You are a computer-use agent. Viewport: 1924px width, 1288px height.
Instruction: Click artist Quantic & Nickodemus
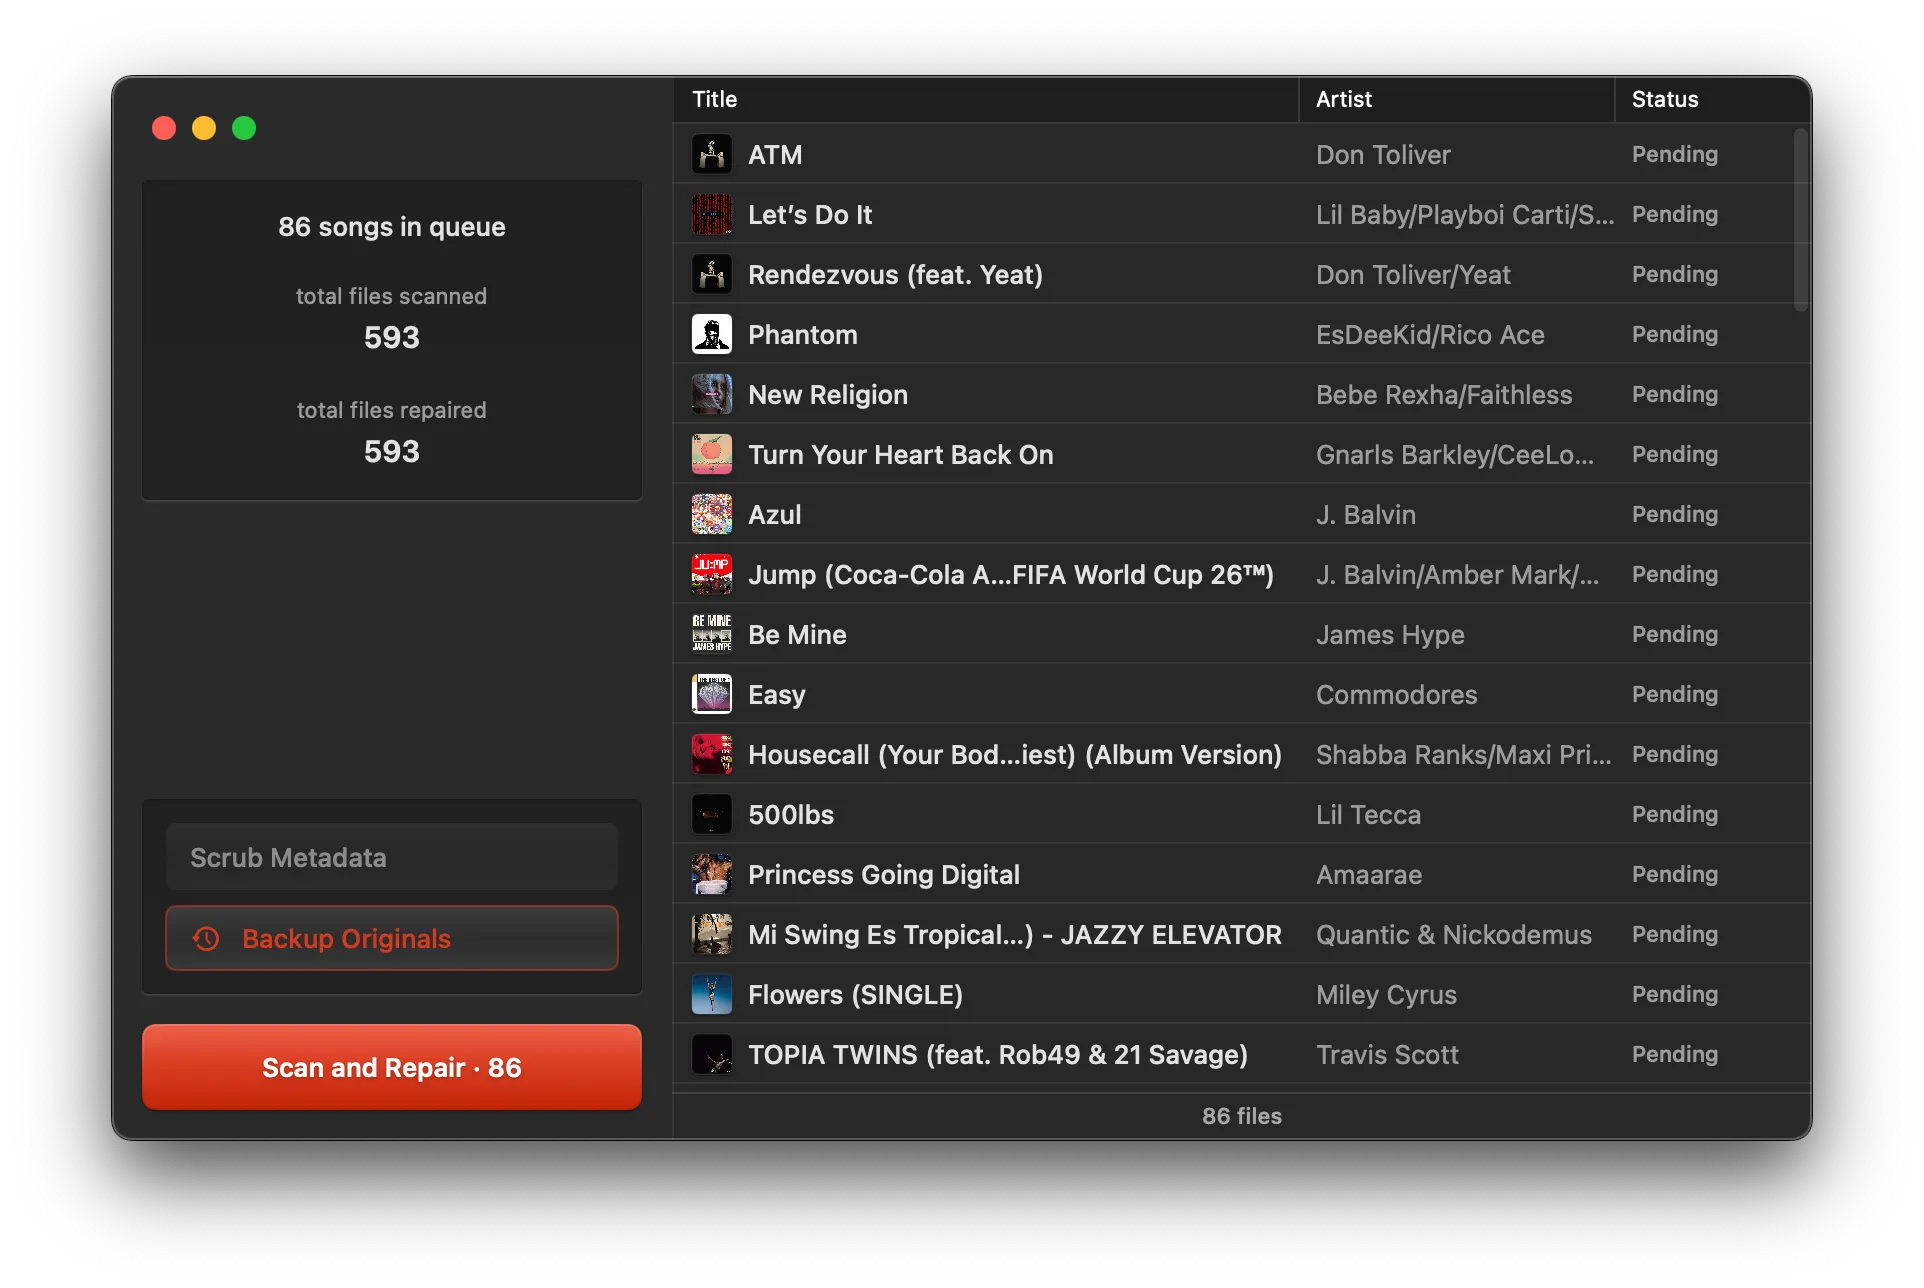[1454, 935]
